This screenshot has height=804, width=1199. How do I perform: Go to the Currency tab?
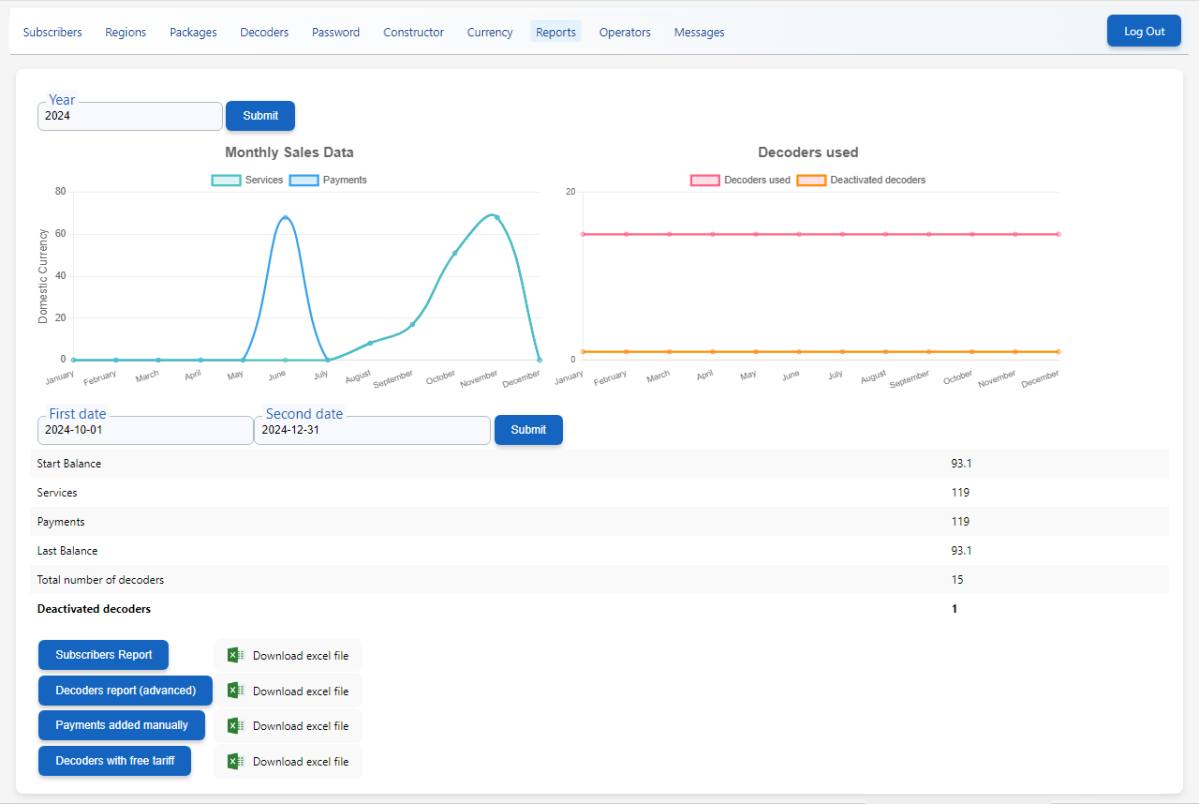click(x=490, y=32)
